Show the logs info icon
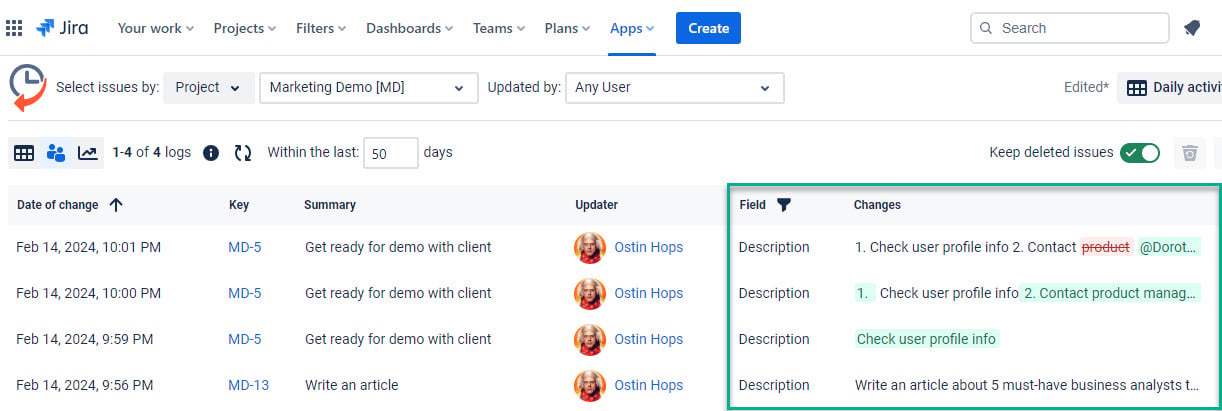1222x411 pixels. 211,153
